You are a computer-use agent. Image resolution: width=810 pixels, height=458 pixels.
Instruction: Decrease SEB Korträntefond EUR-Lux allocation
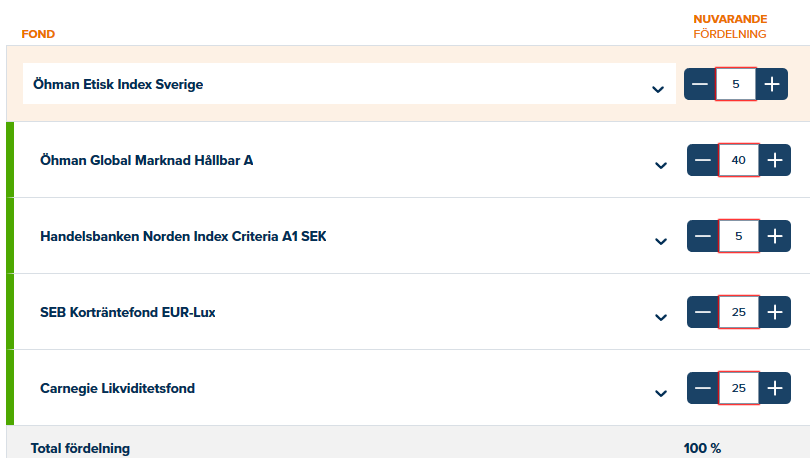tap(703, 312)
